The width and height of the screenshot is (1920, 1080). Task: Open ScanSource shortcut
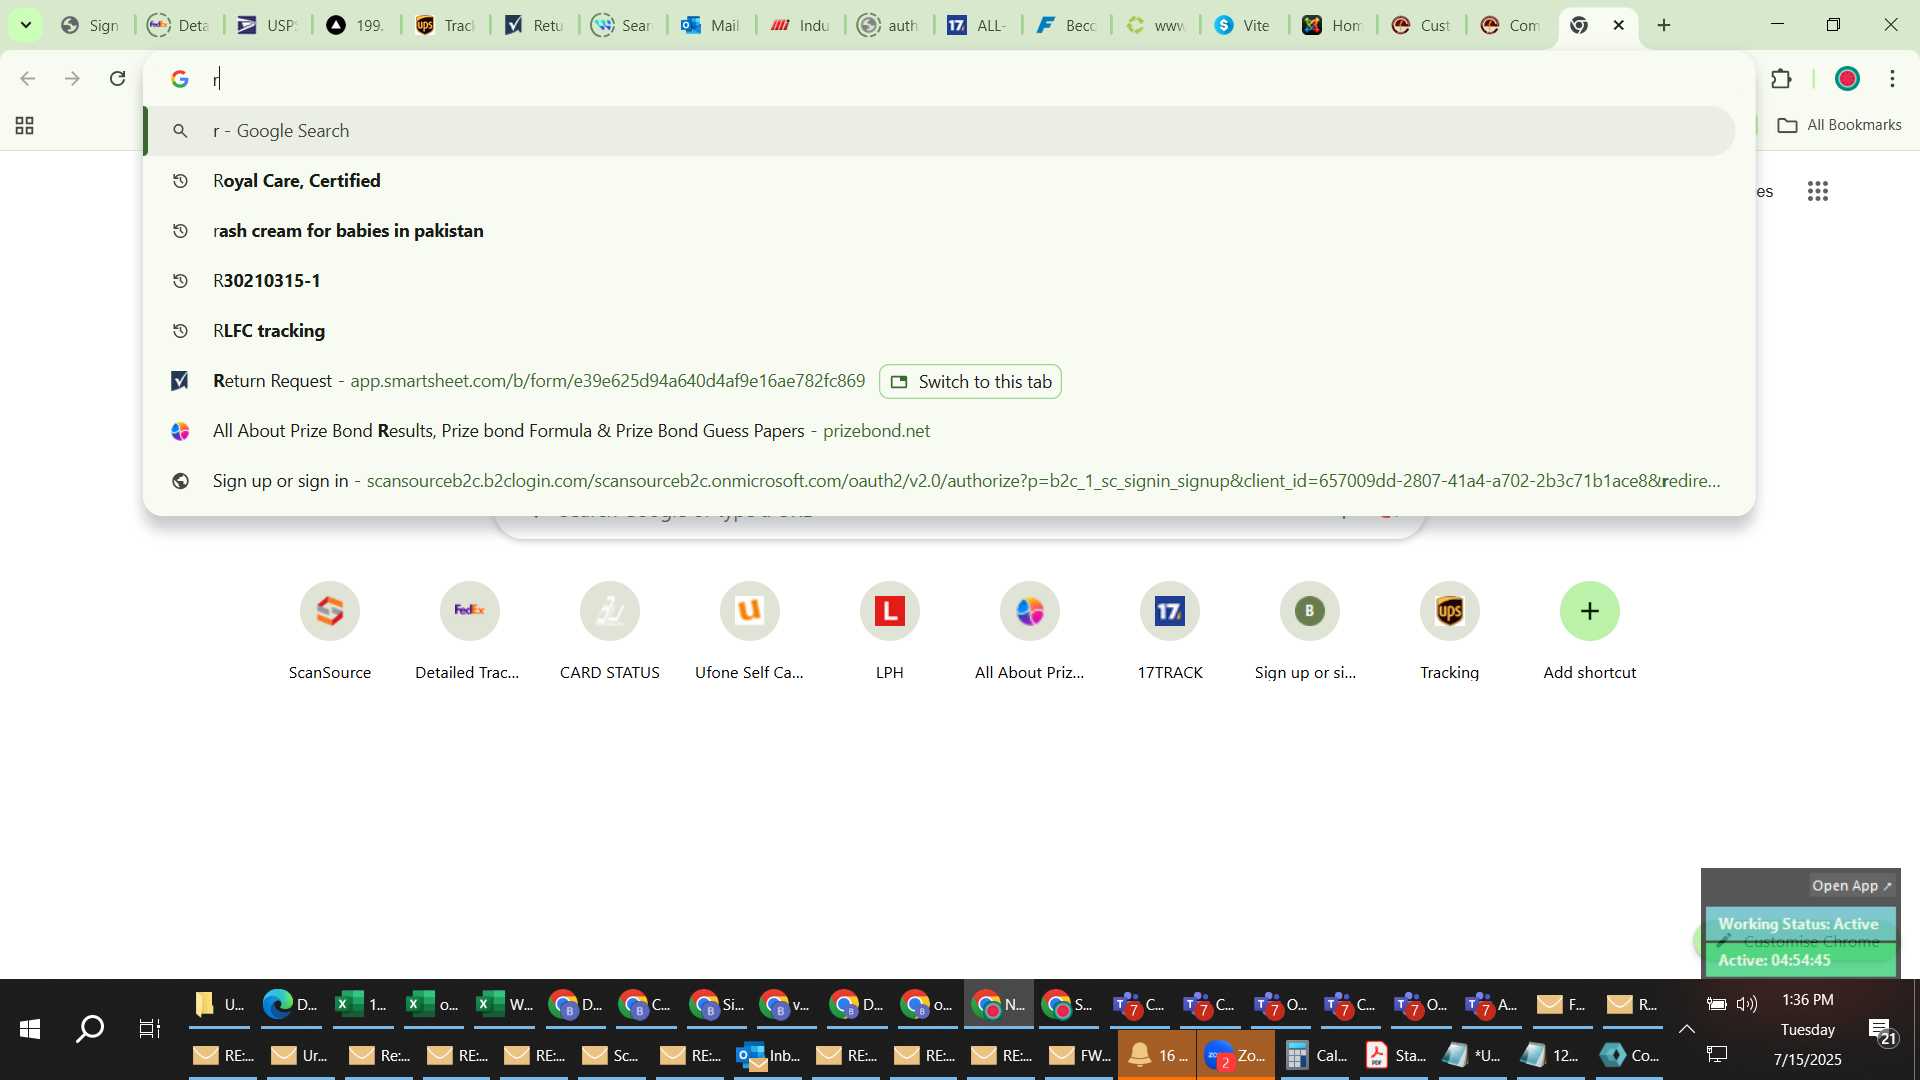[x=330, y=632]
